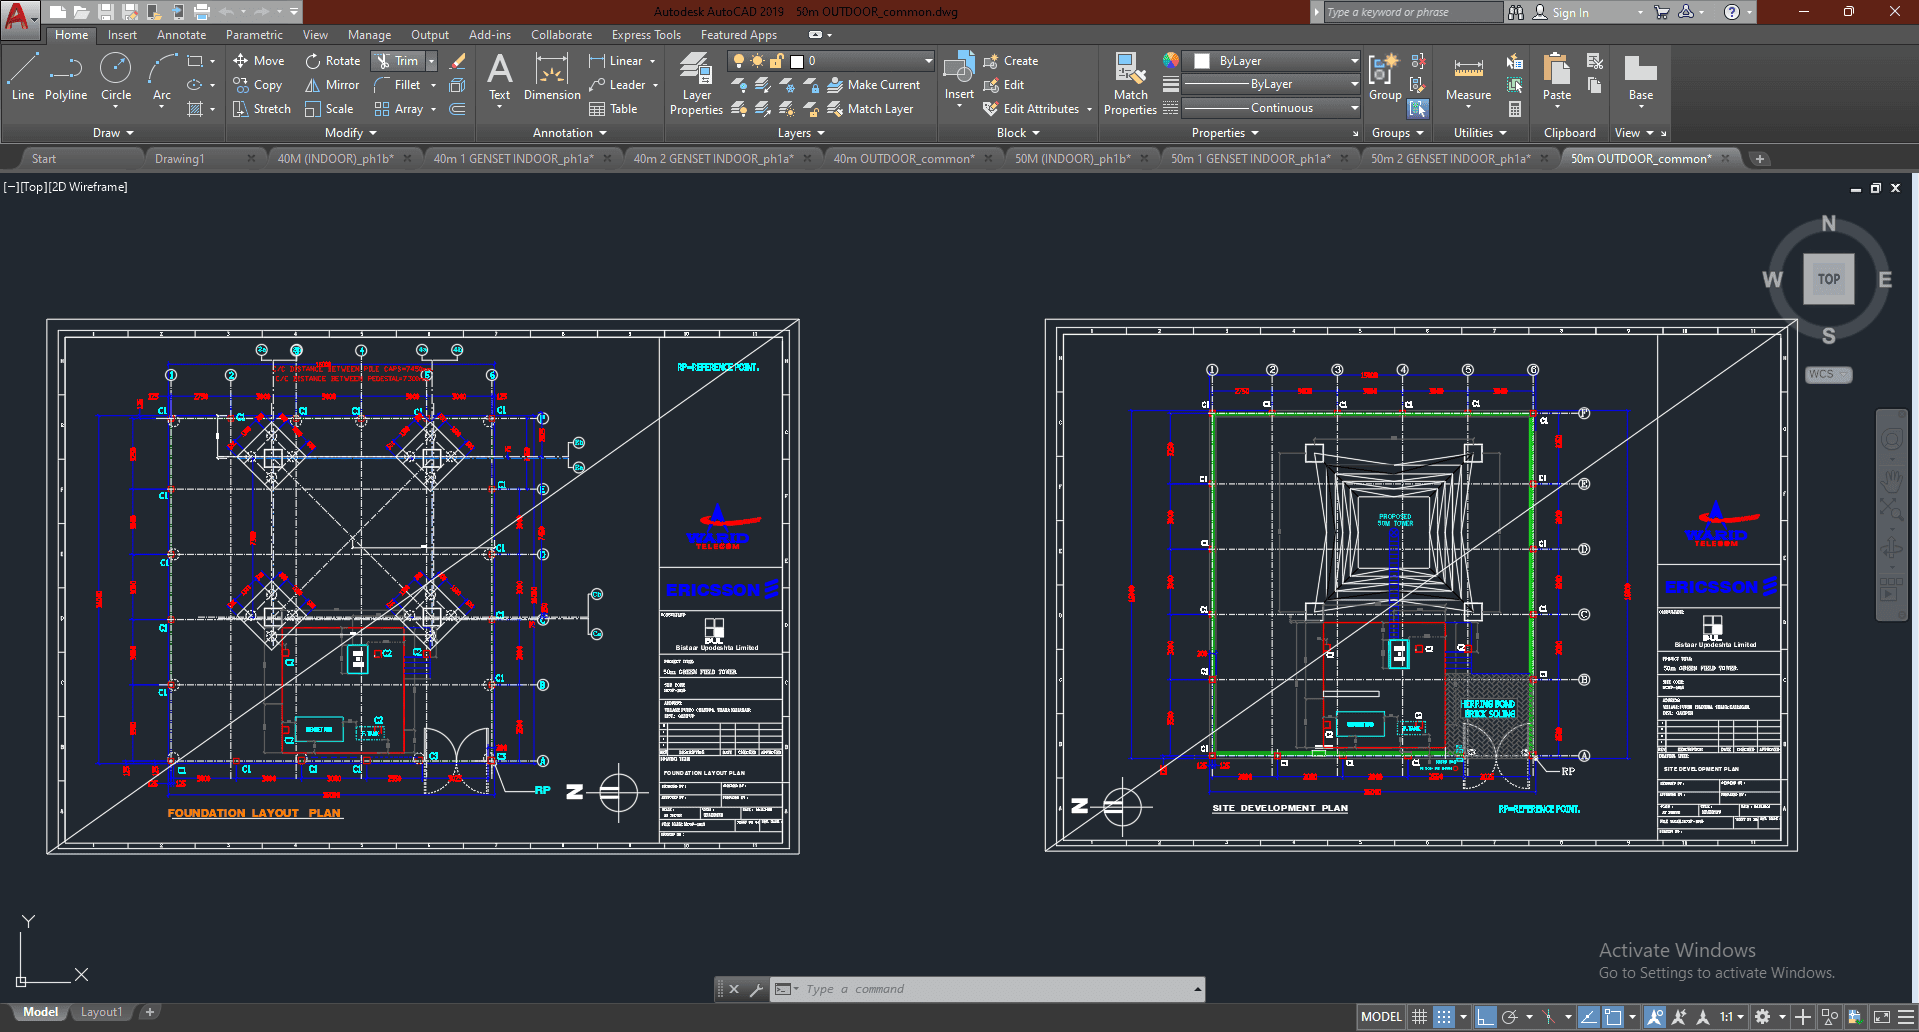Click the Make Current layer button
This screenshot has width=1919, height=1032.
click(873, 85)
